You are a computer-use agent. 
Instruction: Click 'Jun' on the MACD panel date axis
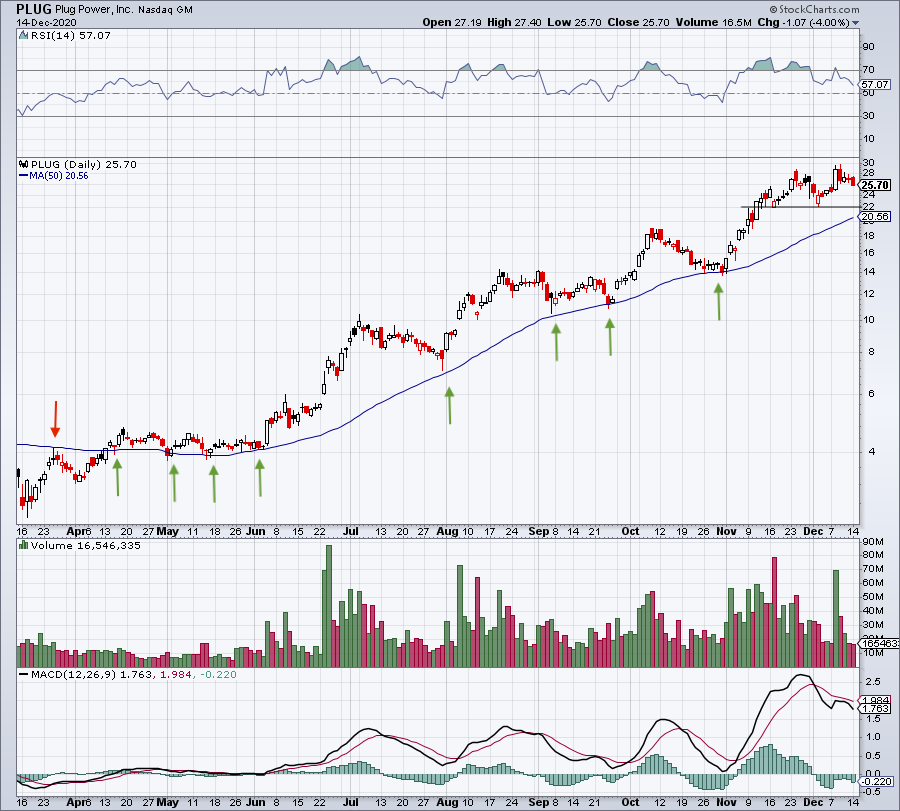pyautogui.click(x=255, y=802)
